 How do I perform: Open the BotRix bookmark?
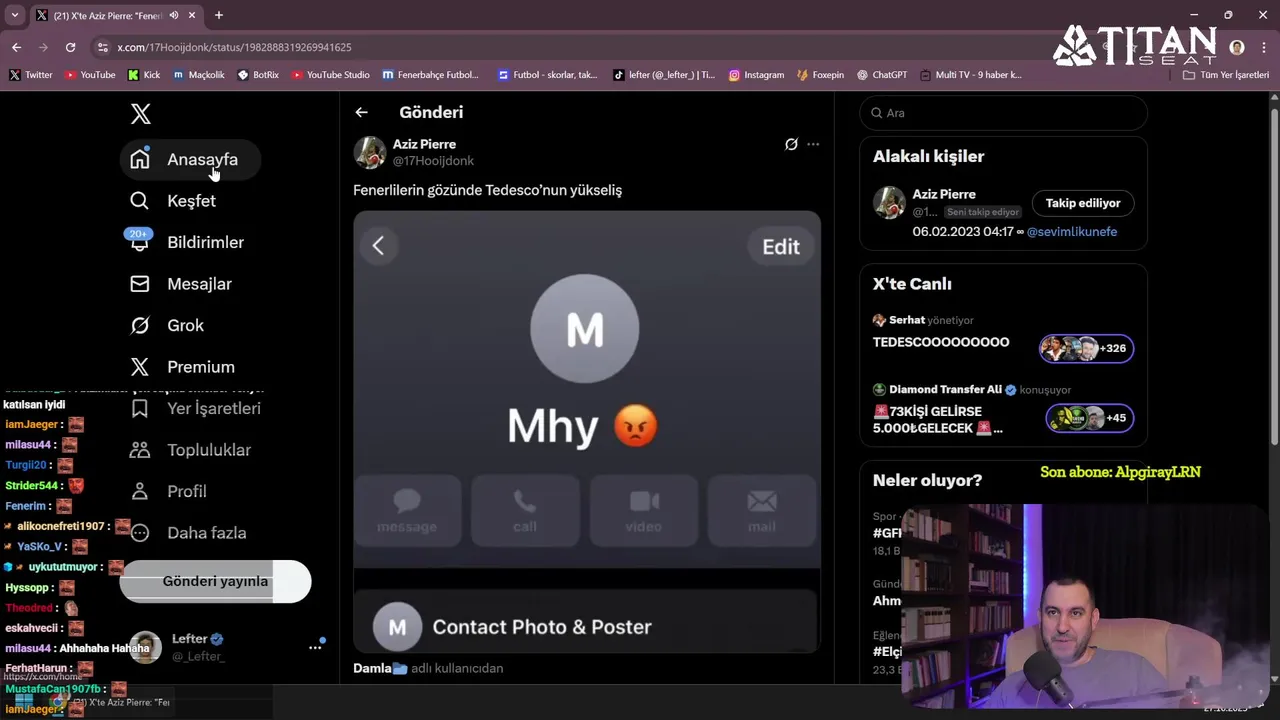(258, 75)
